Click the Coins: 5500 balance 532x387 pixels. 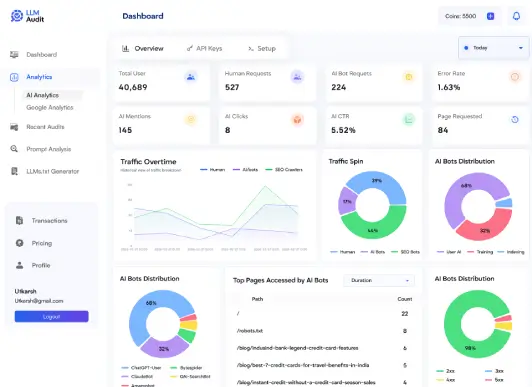[460, 16]
